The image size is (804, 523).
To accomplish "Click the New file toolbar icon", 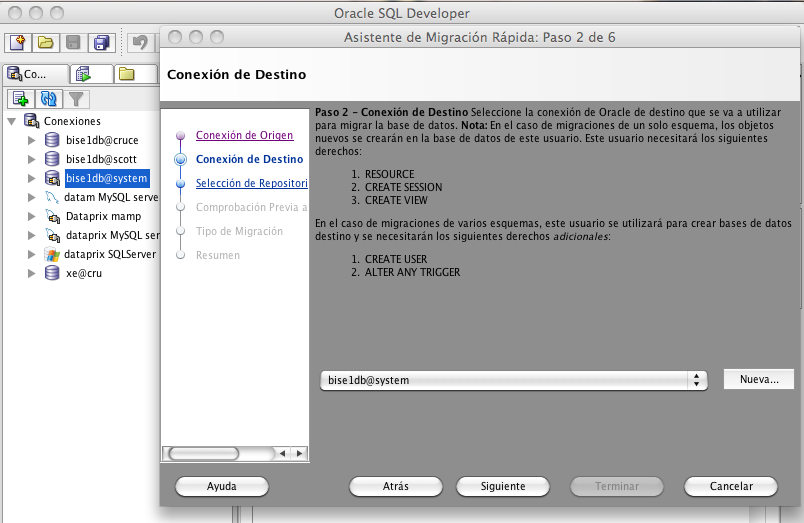I will tap(17, 43).
